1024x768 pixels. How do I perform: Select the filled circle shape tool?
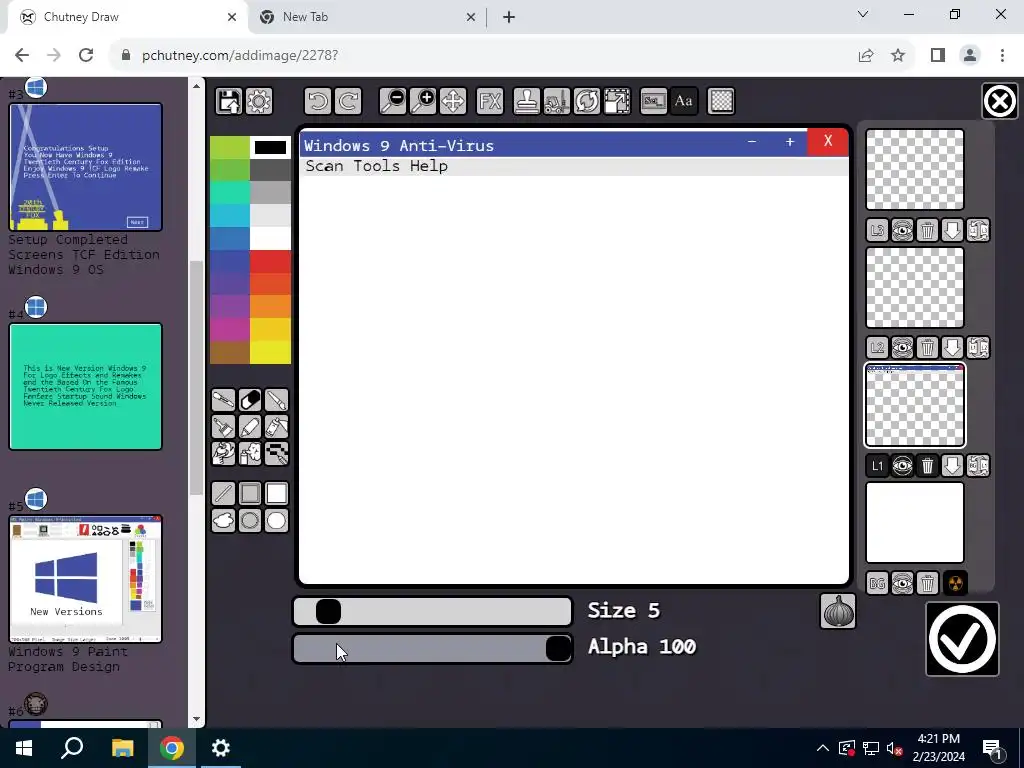(x=276, y=520)
